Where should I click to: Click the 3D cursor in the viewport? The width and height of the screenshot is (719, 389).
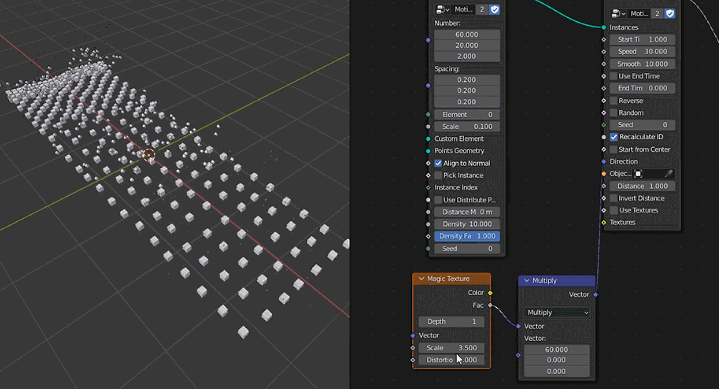point(149,156)
